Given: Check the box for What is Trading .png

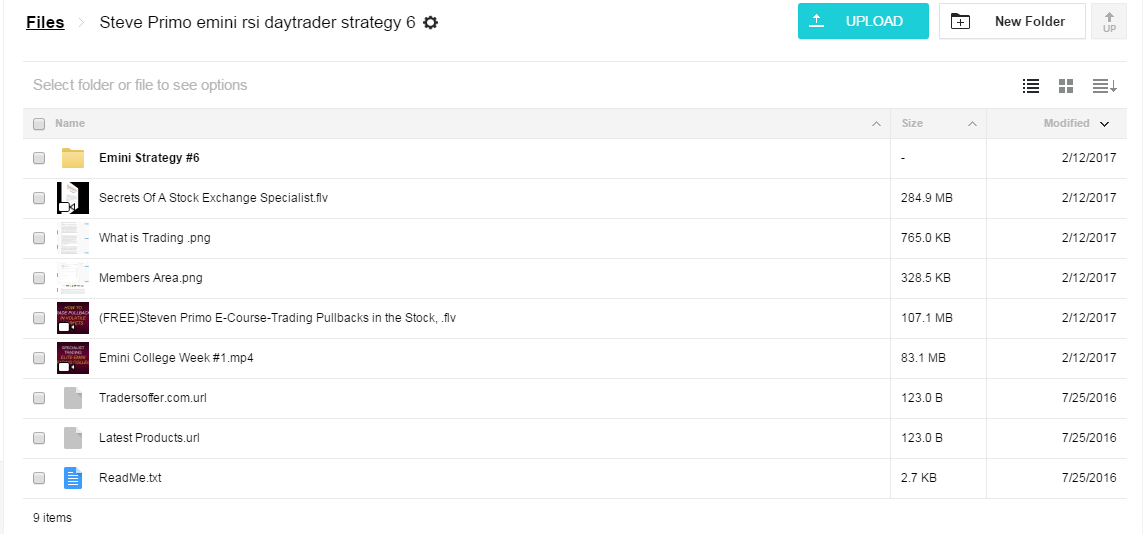Looking at the screenshot, I should click(x=39, y=238).
